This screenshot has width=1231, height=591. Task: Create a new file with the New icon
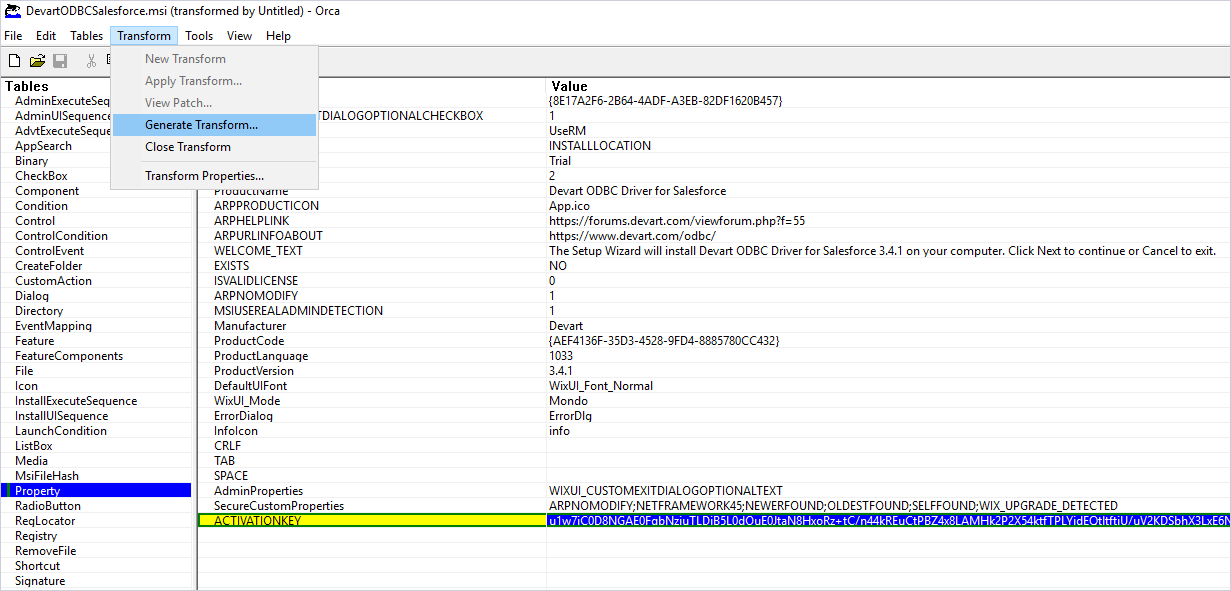(x=13, y=60)
